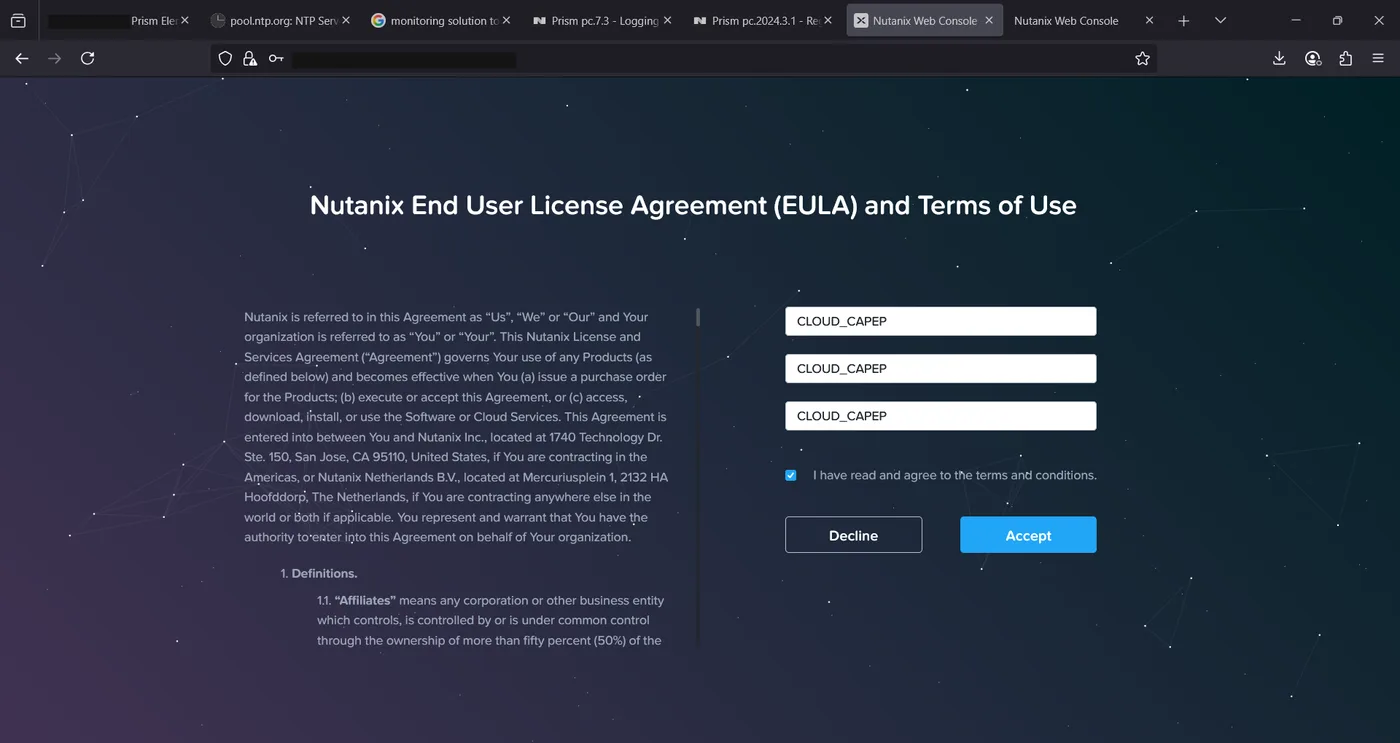Accept the Nutanix EULA
1400x743 pixels.
click(1028, 535)
